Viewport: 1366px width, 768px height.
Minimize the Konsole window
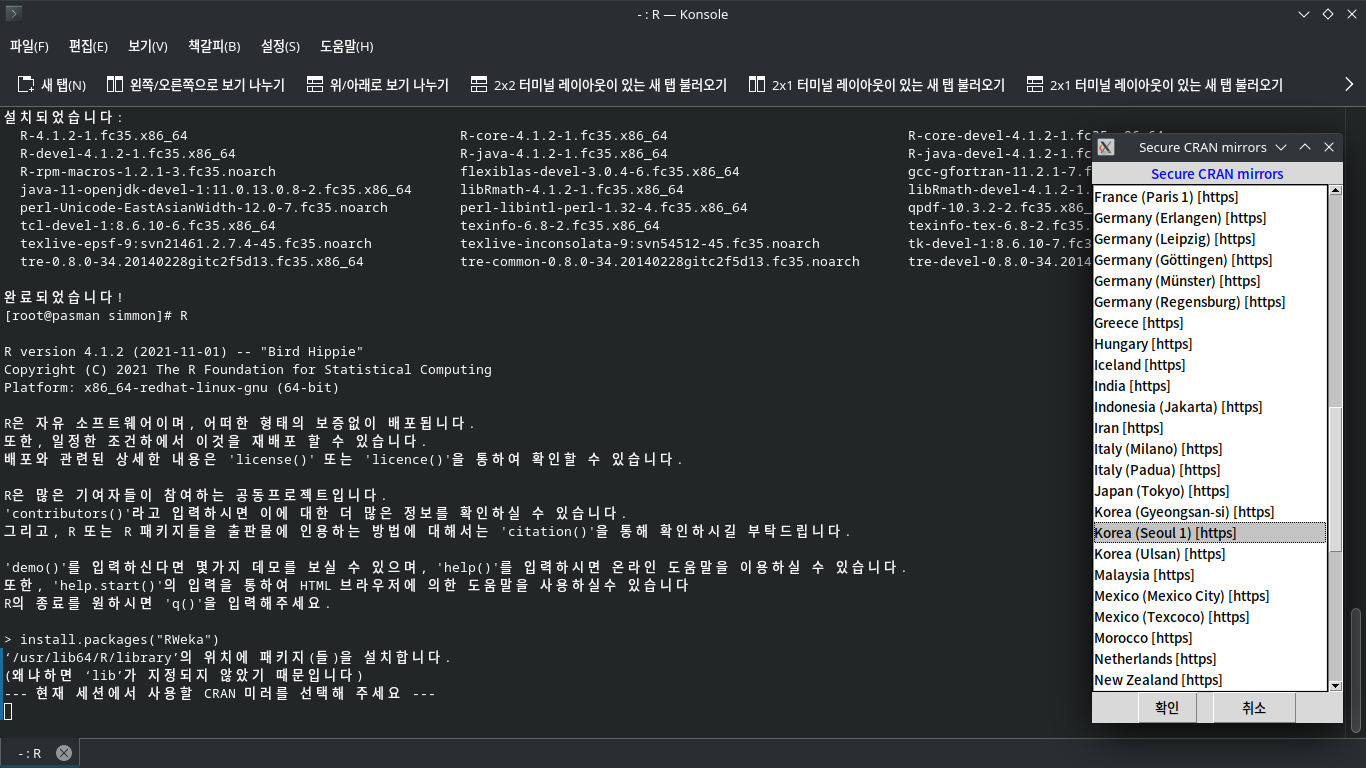click(x=1304, y=14)
